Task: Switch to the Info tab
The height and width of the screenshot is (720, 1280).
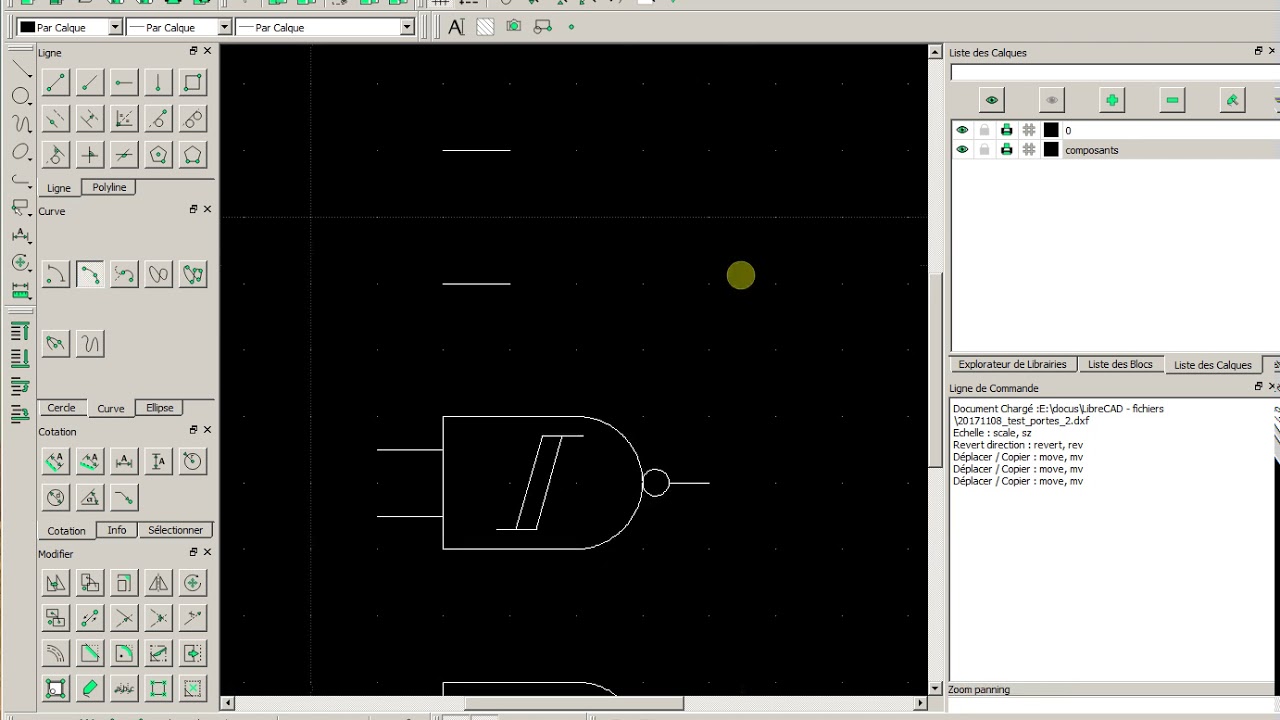Action: coord(117,530)
